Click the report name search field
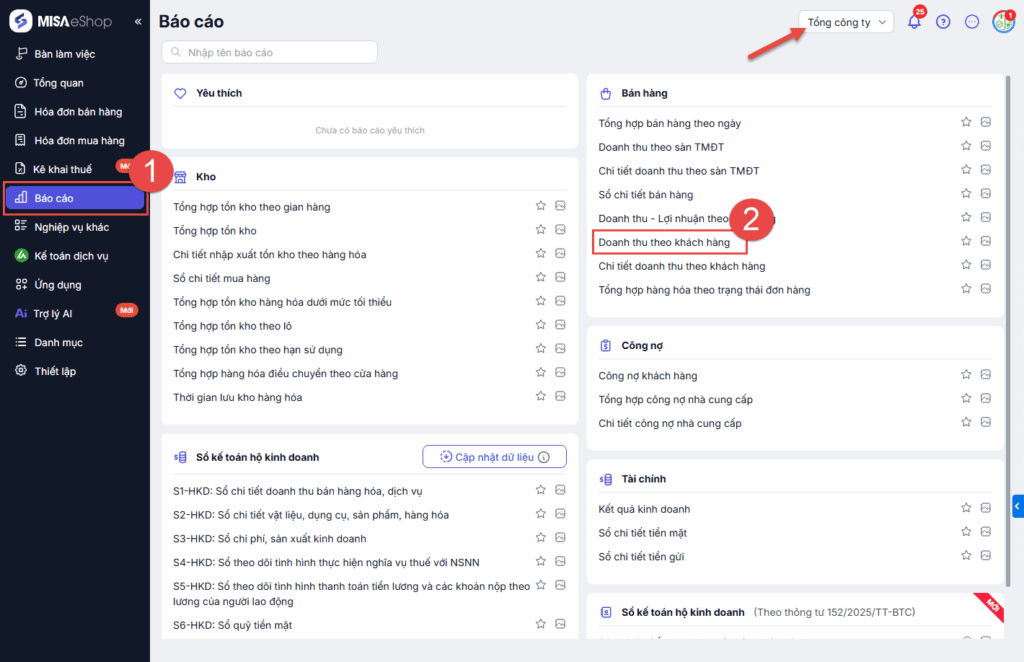The height and width of the screenshot is (662, 1024). [x=270, y=52]
